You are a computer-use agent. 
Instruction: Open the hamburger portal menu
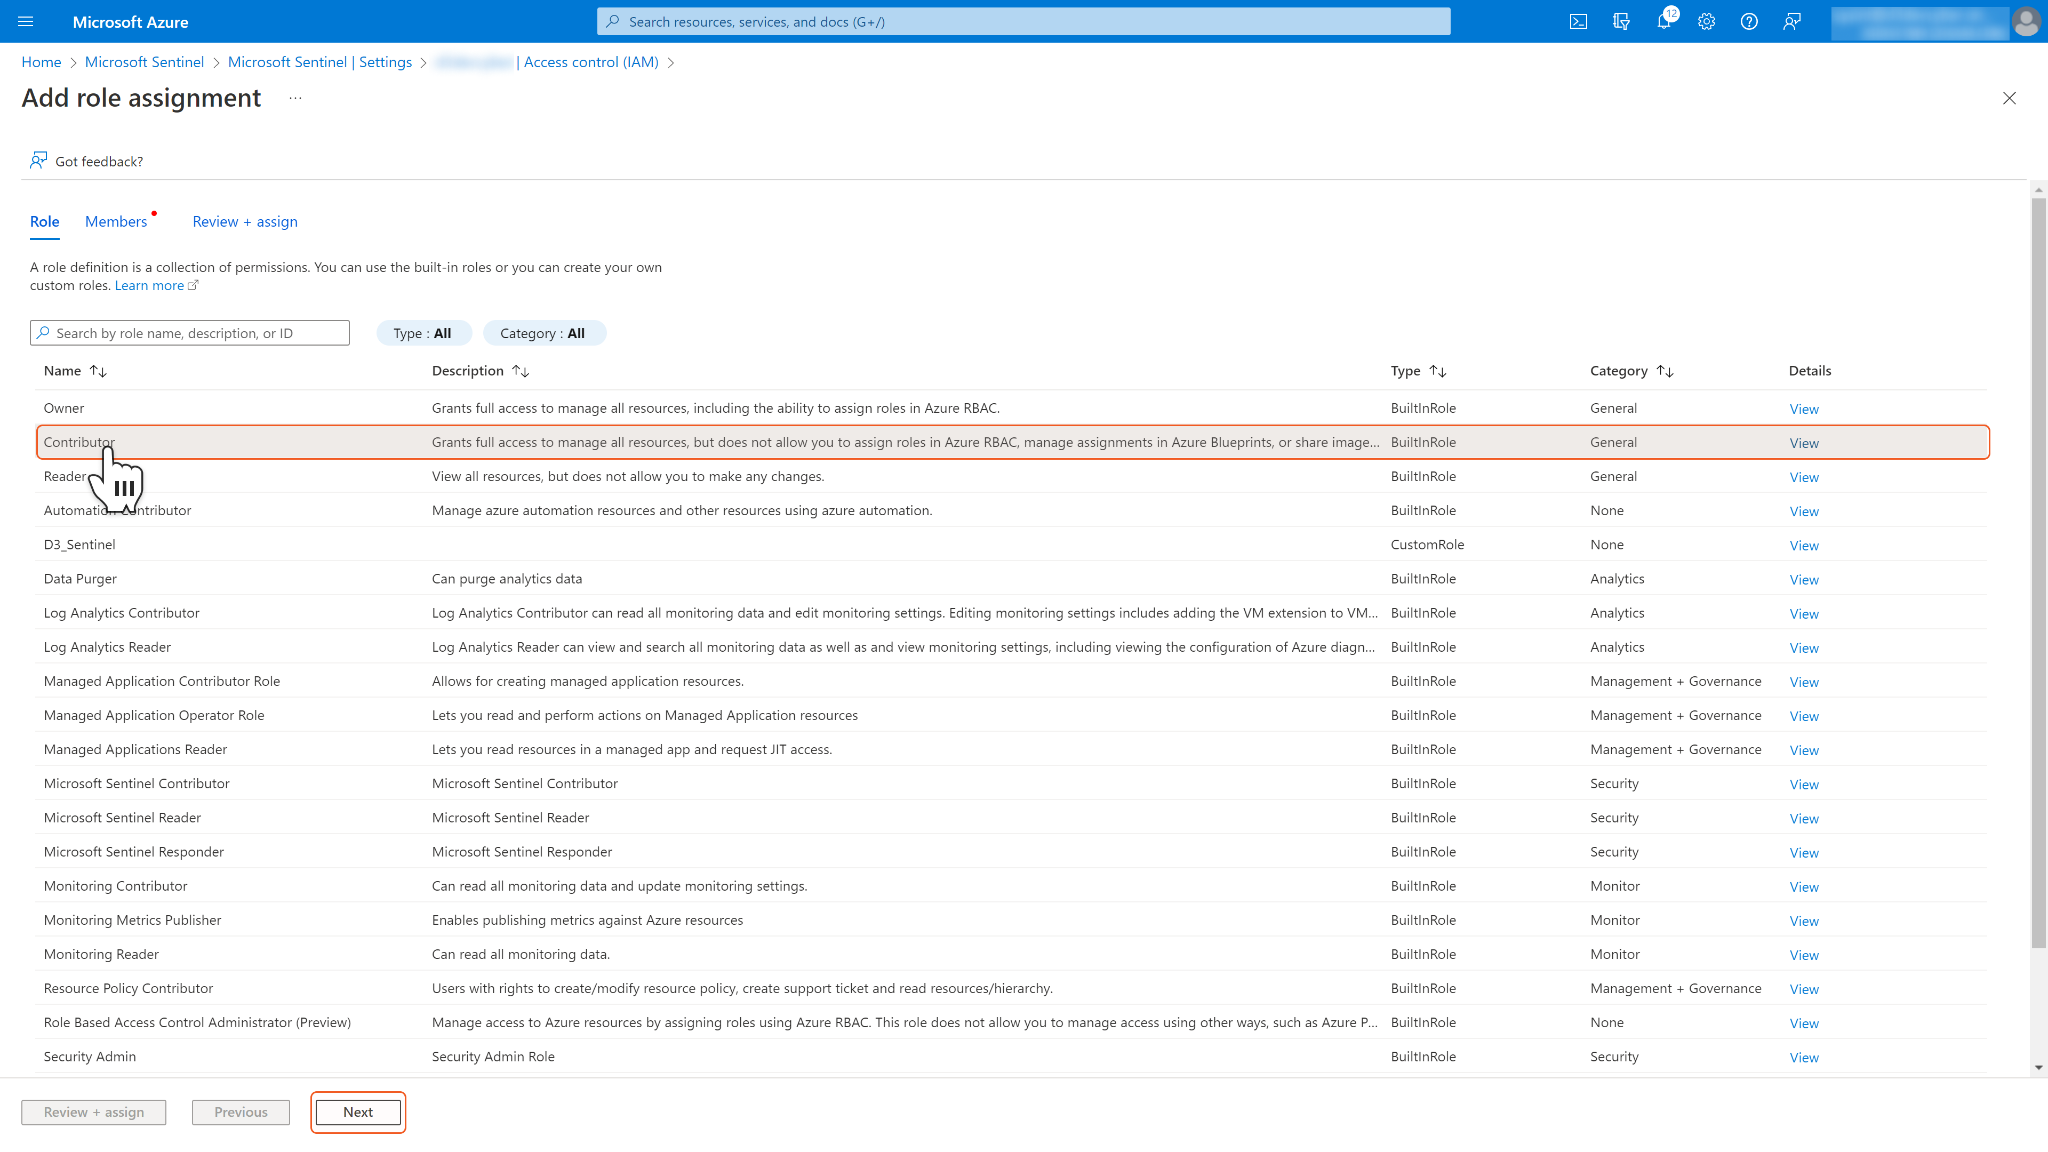[26, 21]
